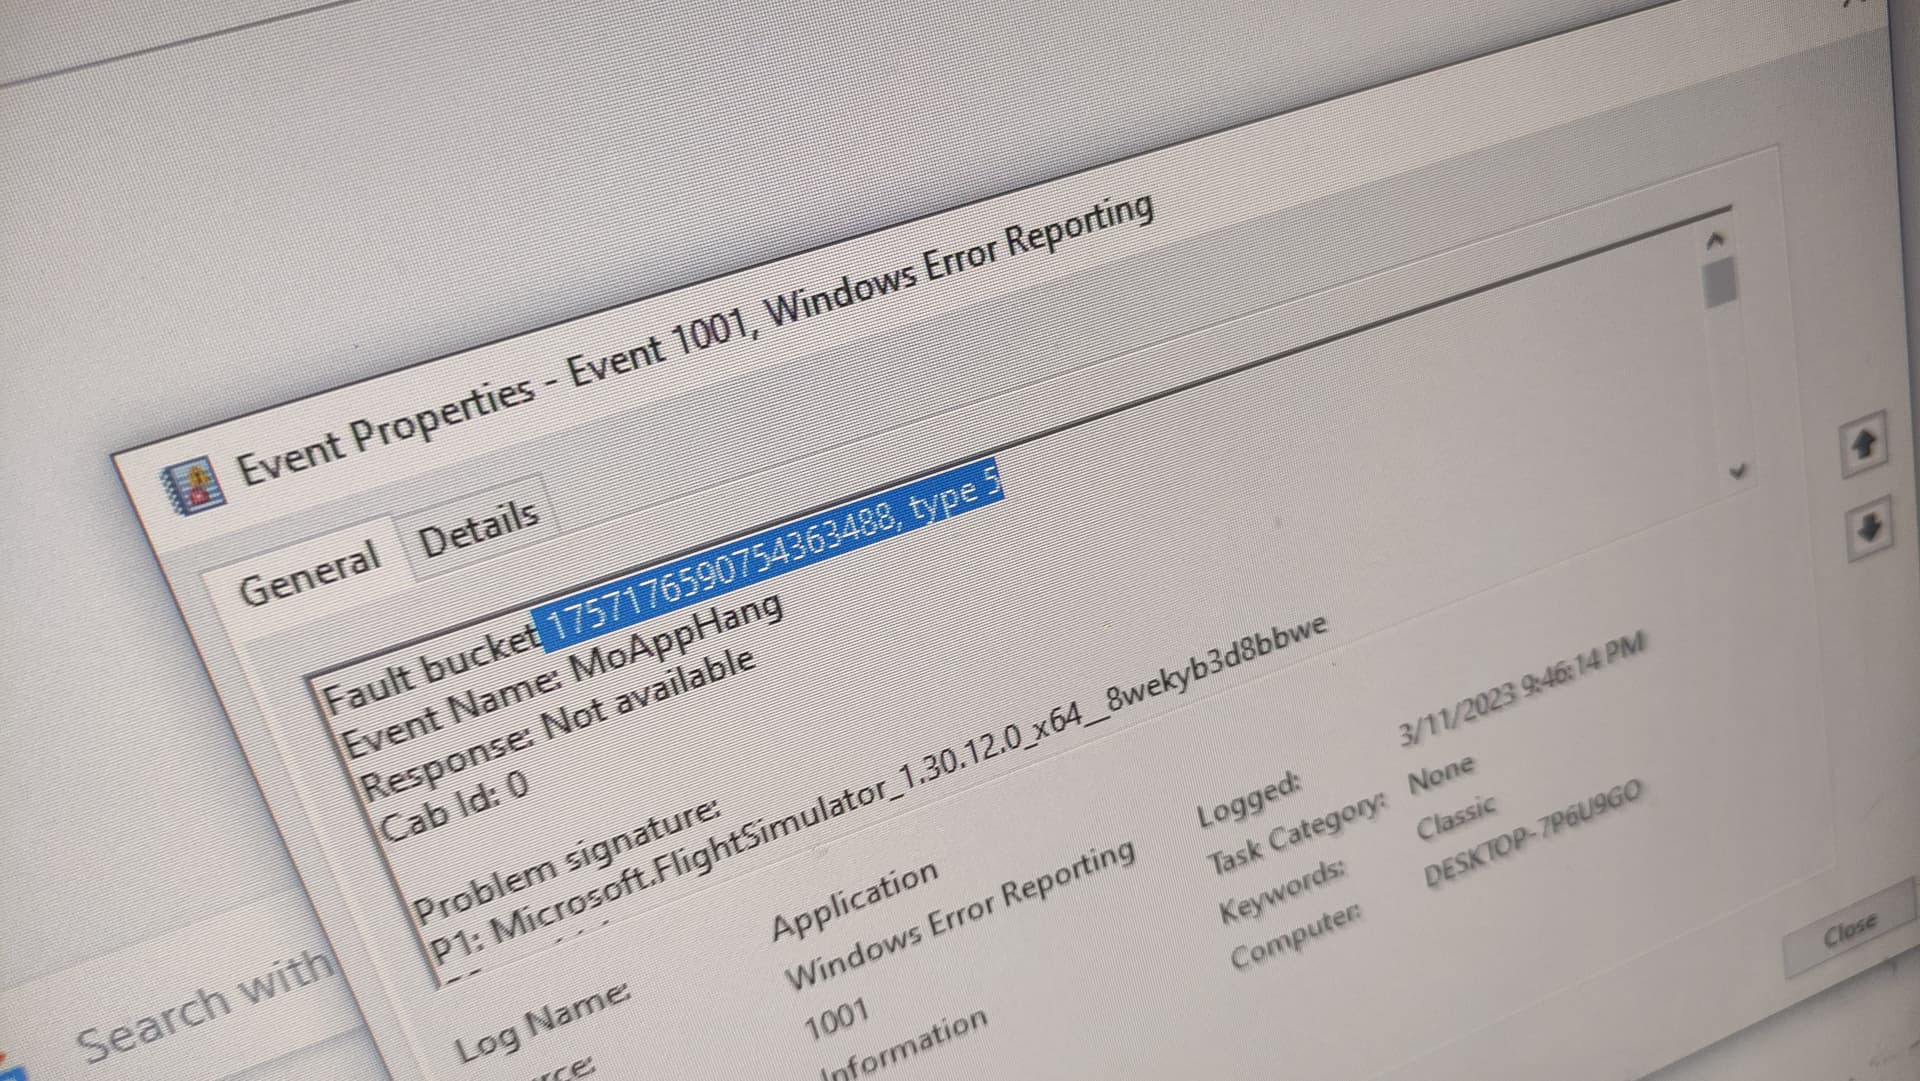
Task: Click the Event Name: MoAppHang line
Action: 562,675
